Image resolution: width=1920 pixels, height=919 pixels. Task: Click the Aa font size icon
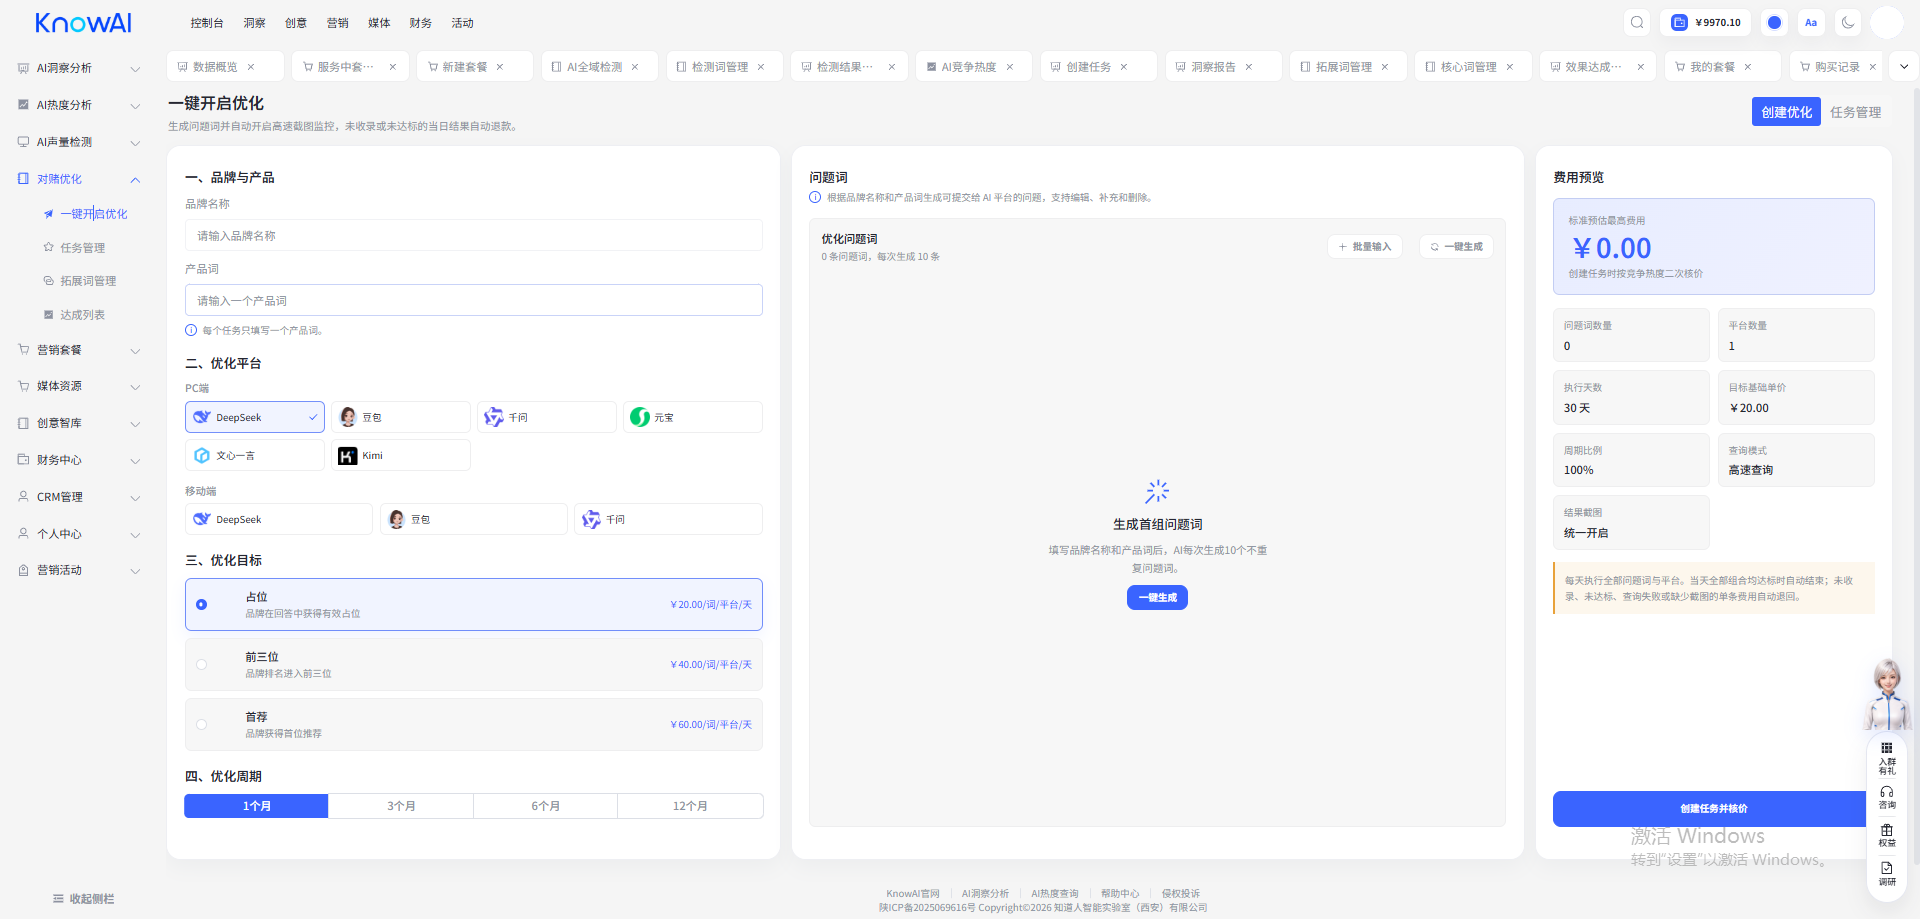[x=1811, y=22]
